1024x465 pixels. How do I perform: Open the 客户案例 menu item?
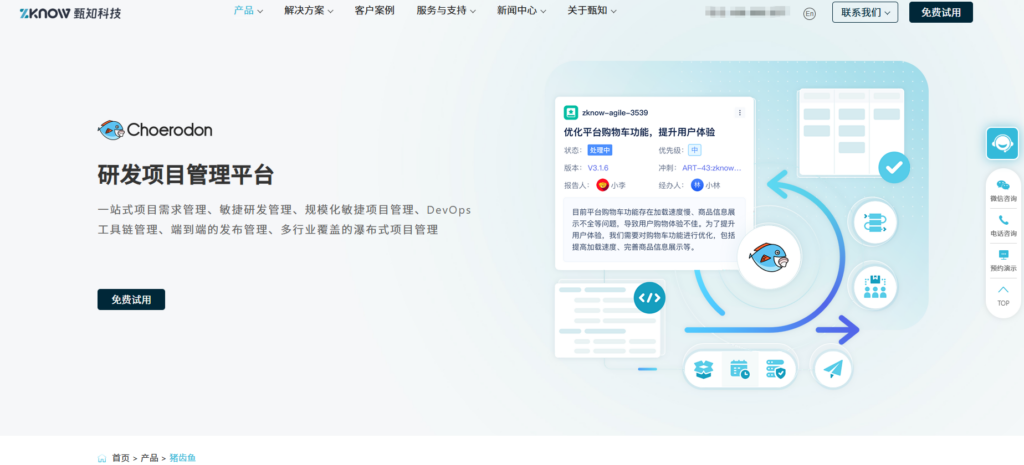[x=374, y=11]
